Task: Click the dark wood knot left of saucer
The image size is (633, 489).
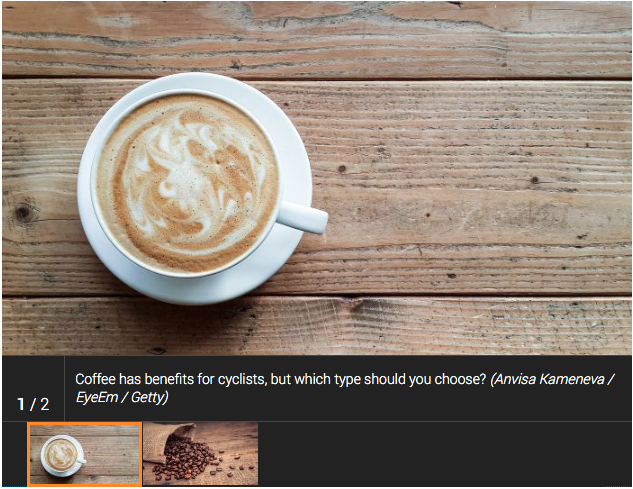Action: pos(23,212)
